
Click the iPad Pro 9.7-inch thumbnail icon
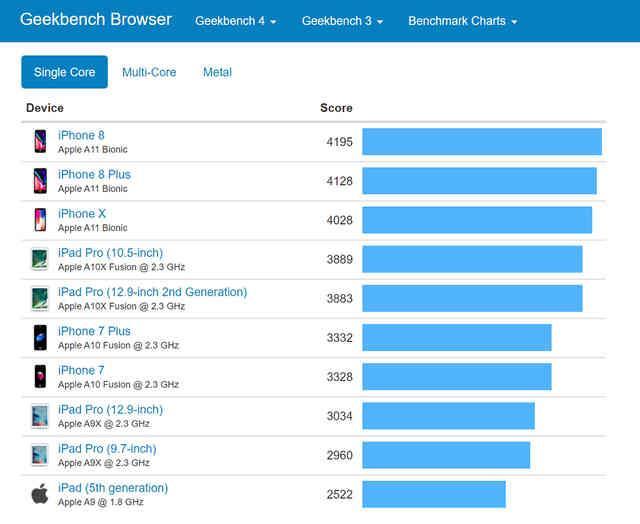(40, 455)
